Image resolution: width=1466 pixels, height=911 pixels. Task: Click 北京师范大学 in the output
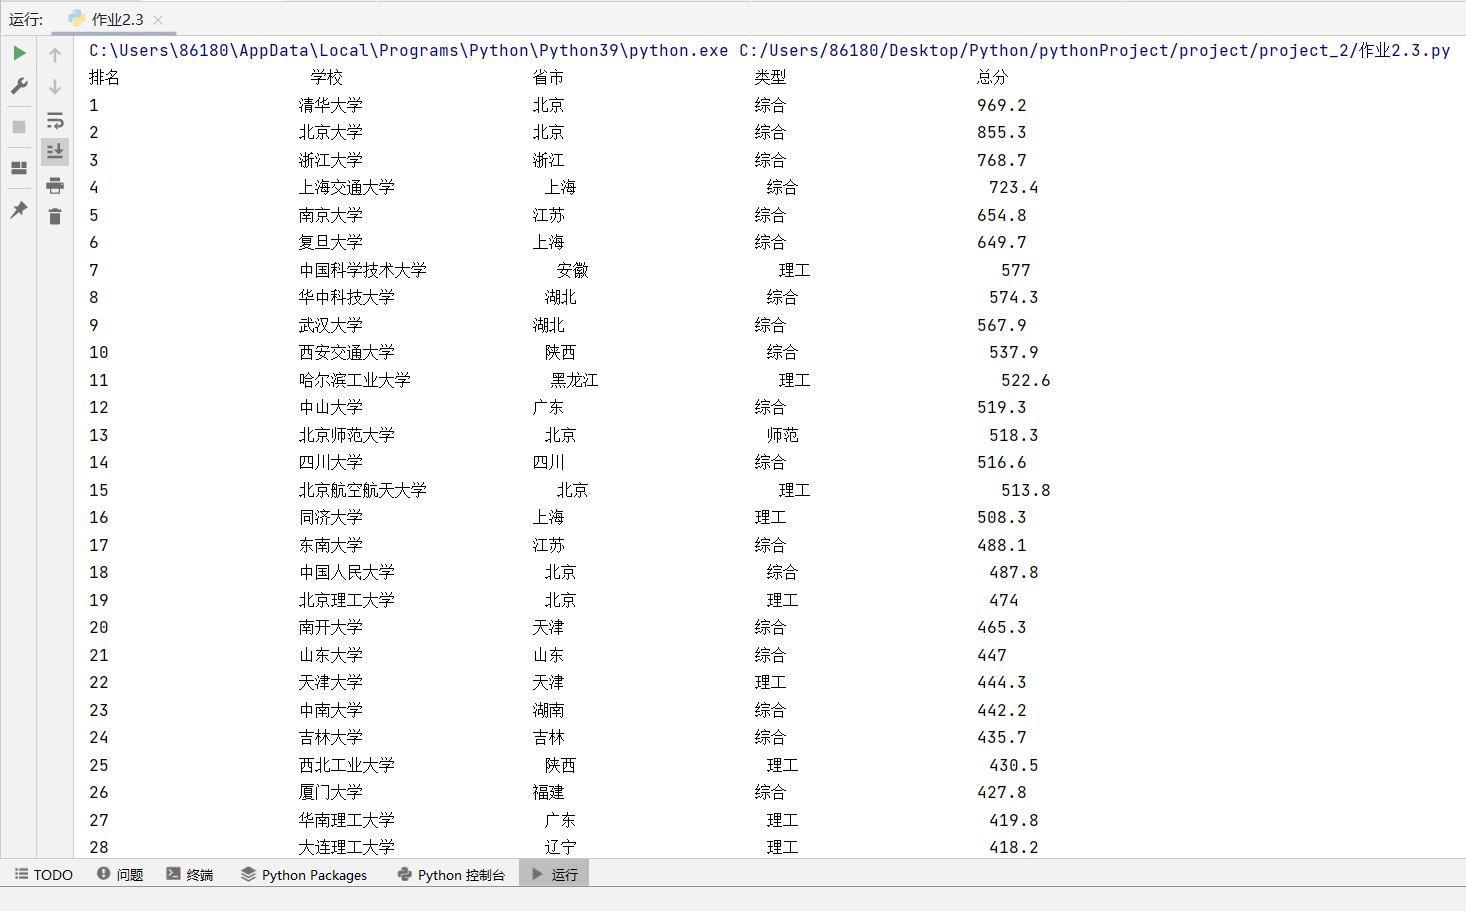coord(346,435)
